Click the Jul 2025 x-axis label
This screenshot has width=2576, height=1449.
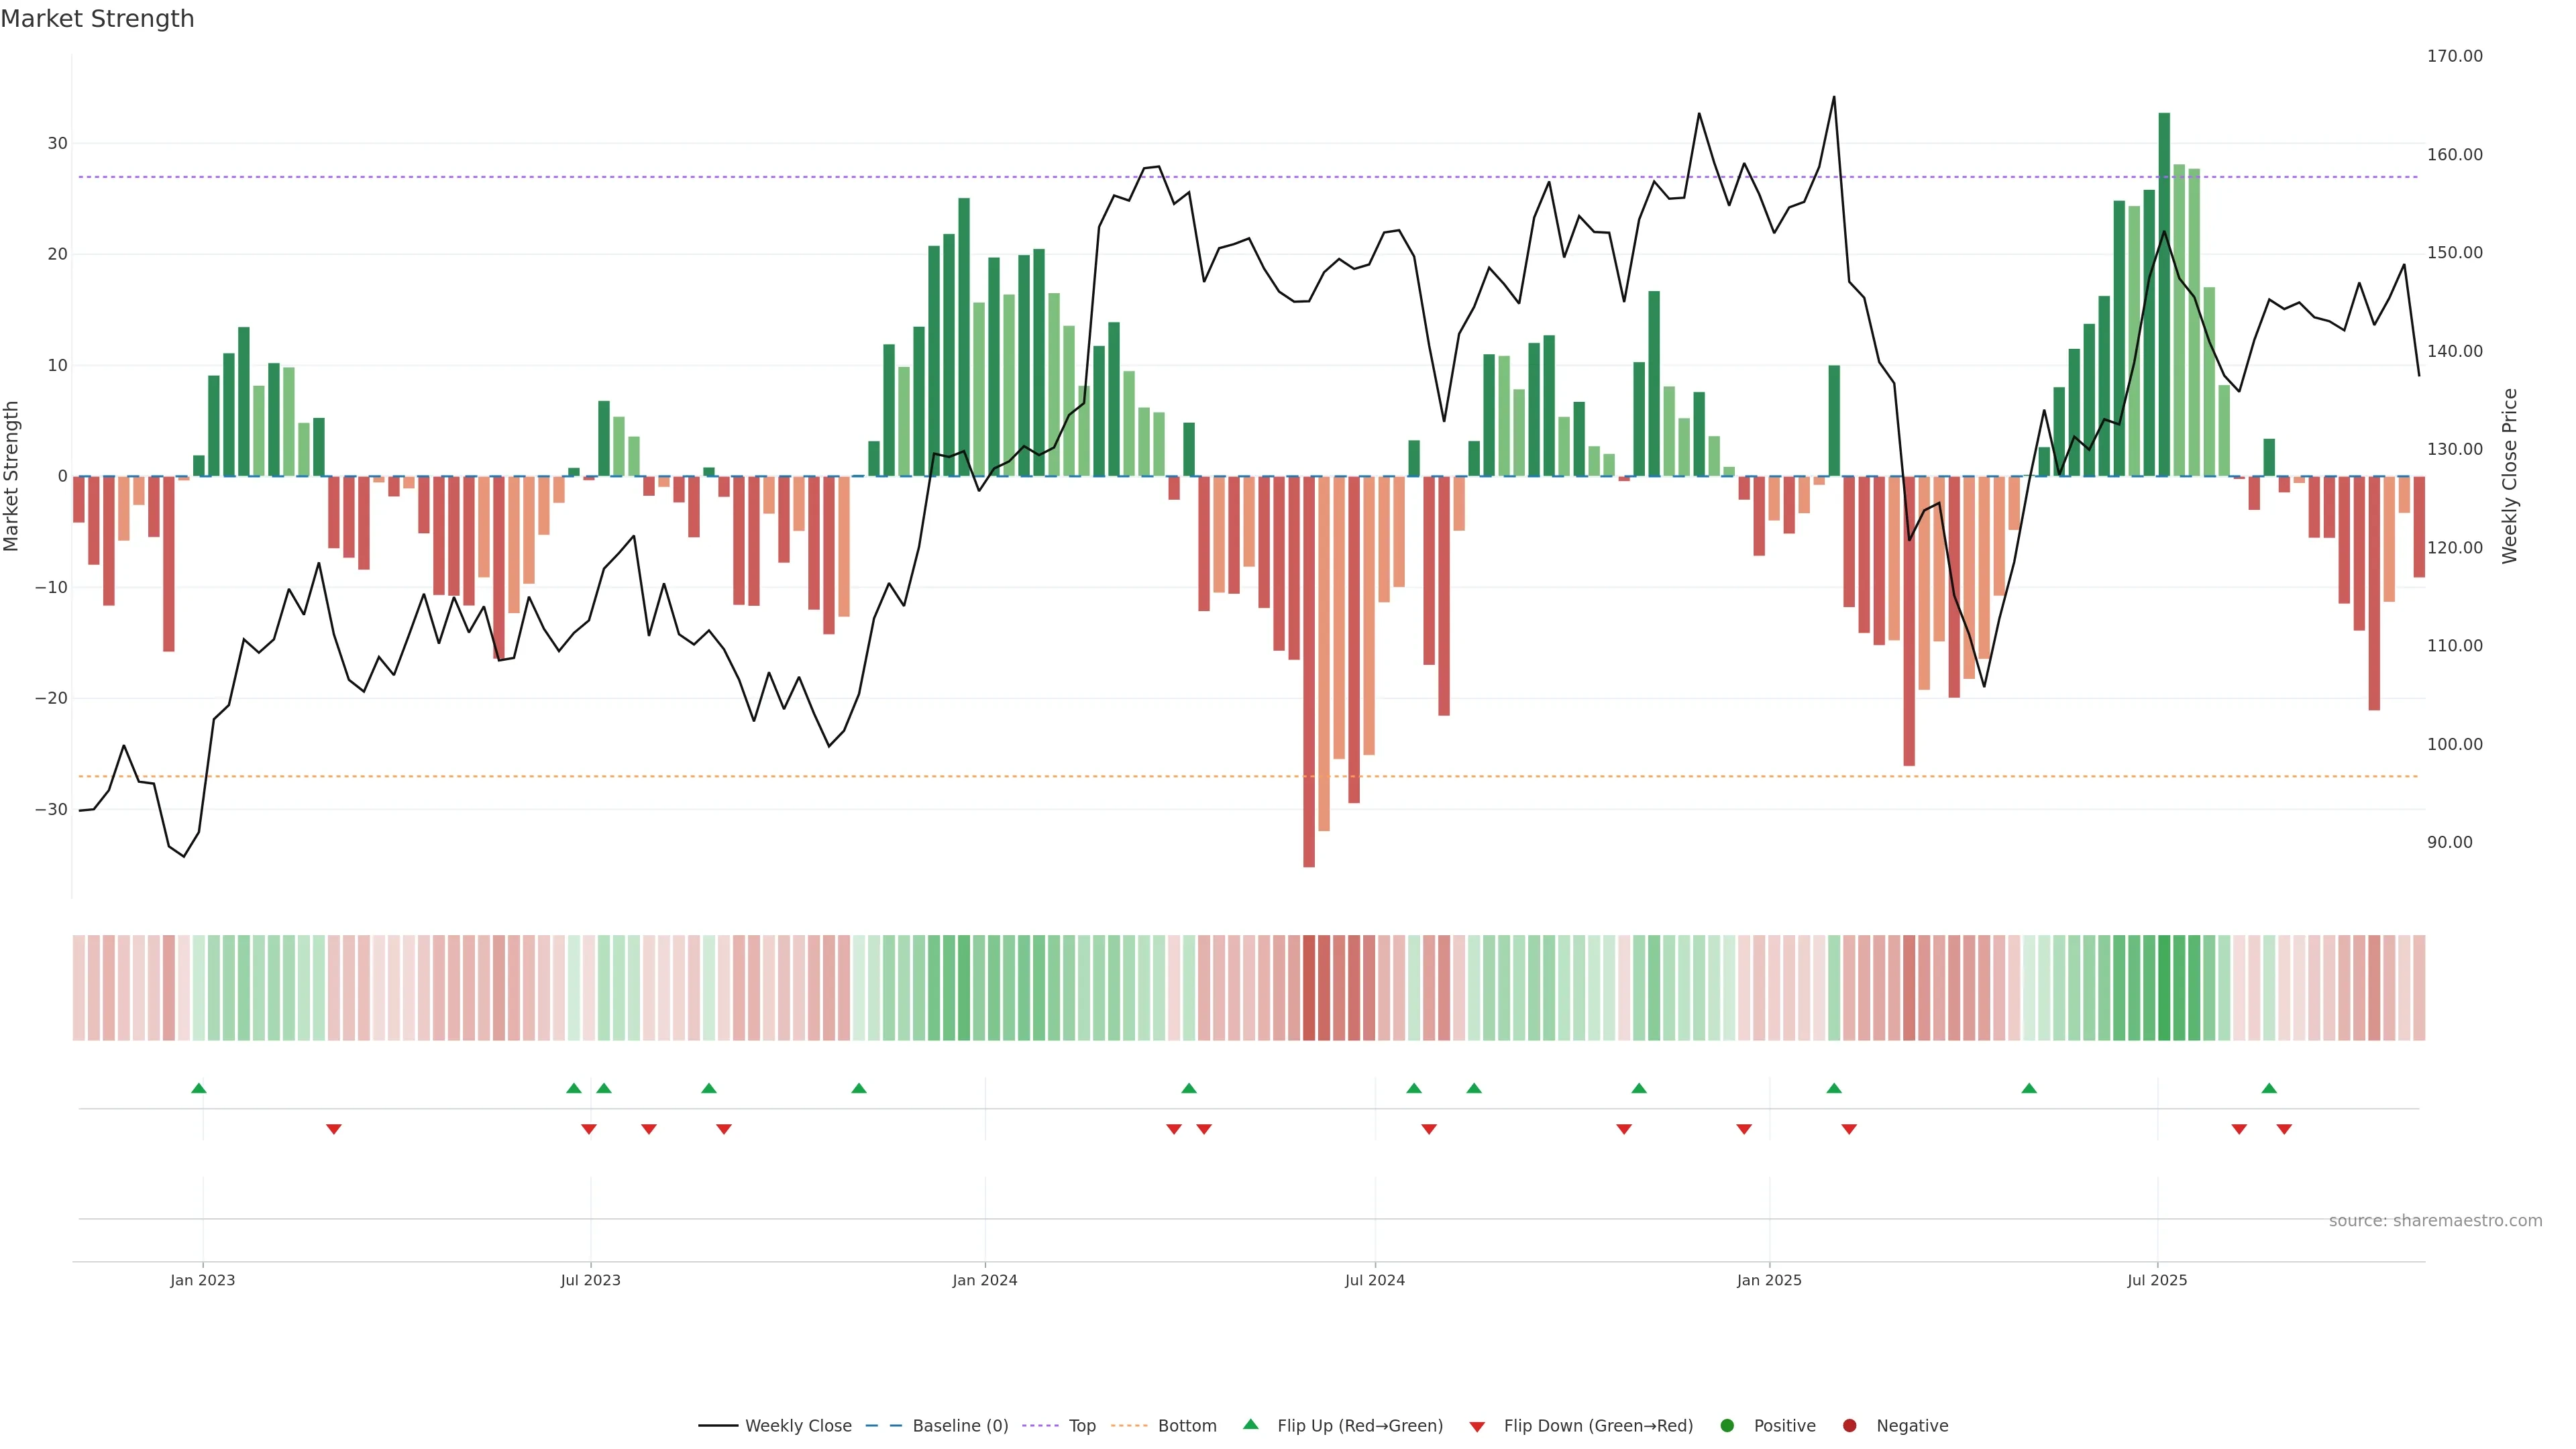coord(2157,1280)
